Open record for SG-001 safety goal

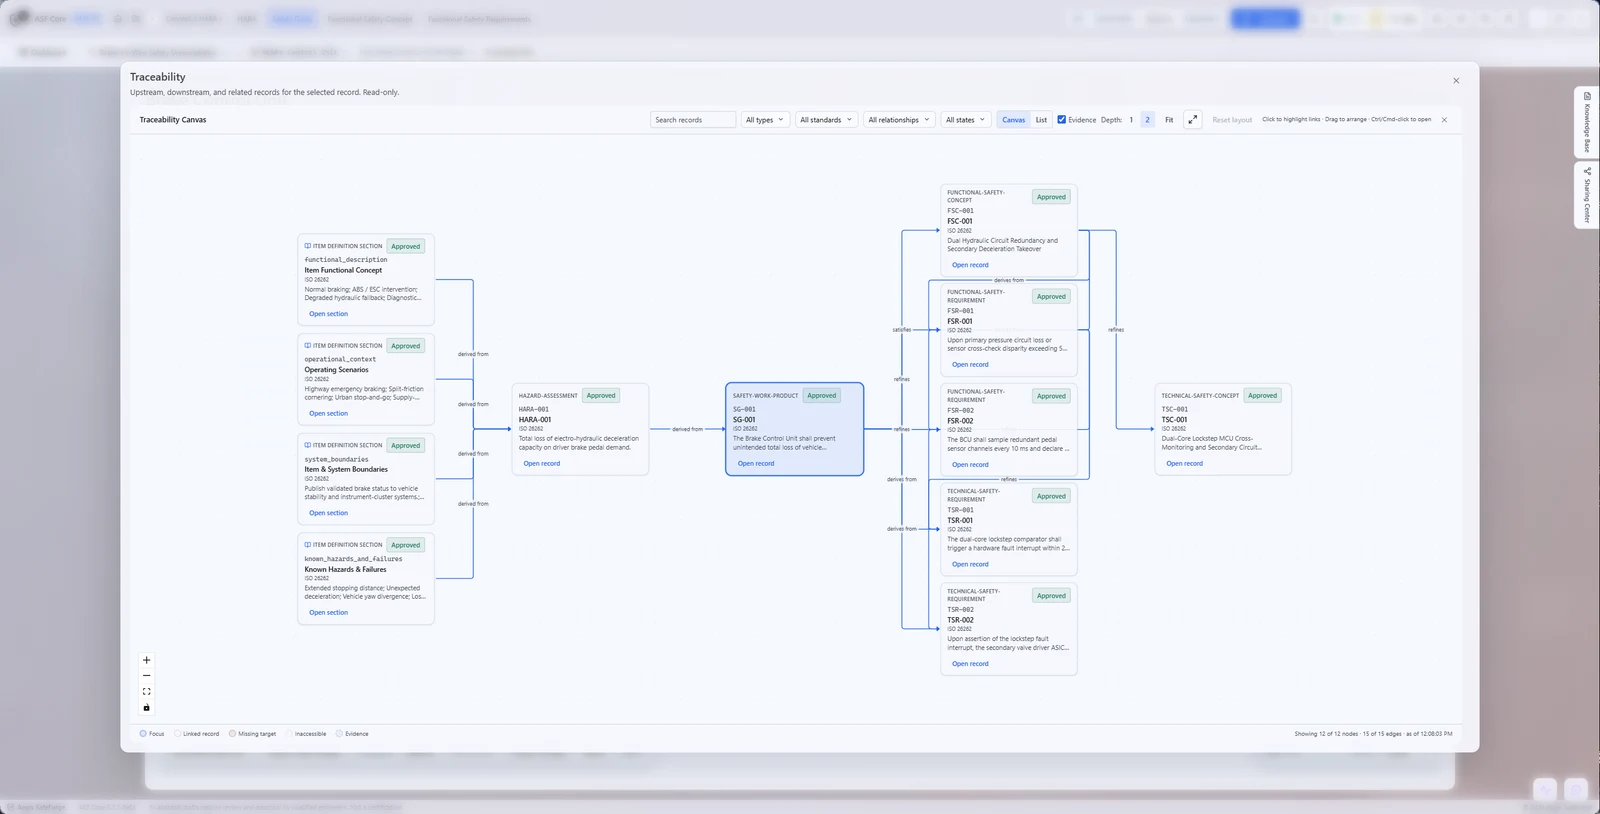pyautogui.click(x=756, y=463)
